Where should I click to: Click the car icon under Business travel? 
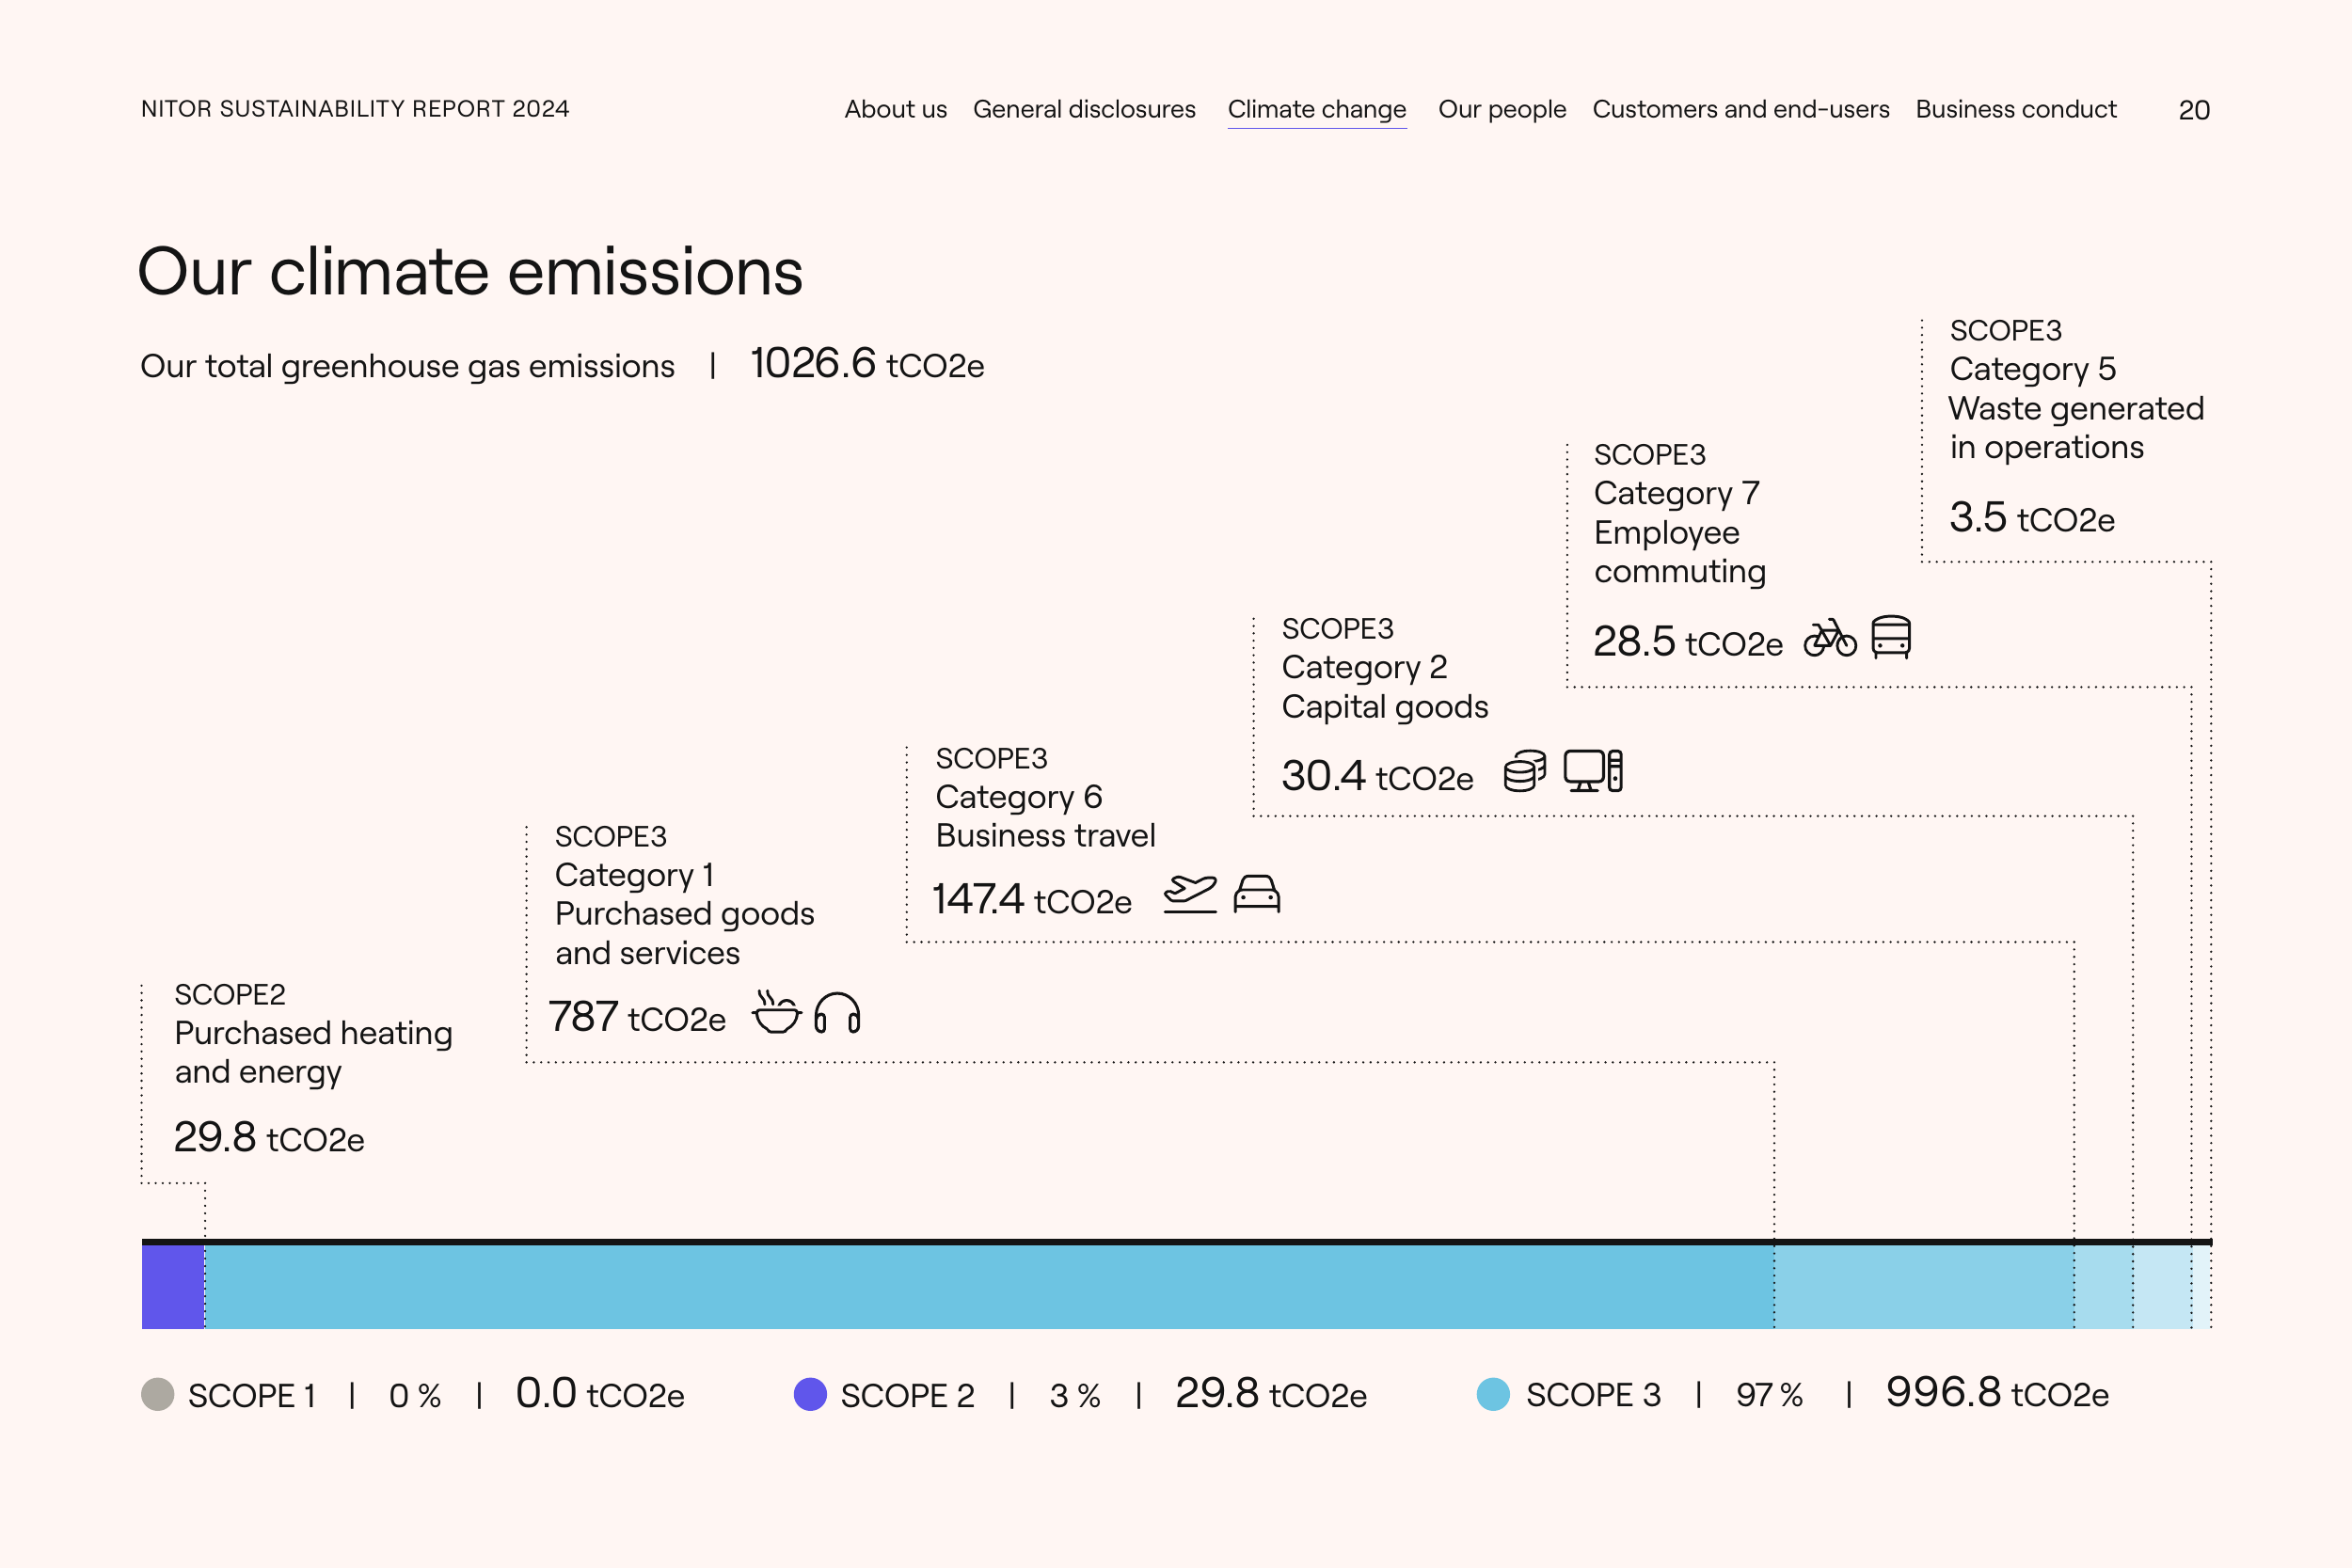point(1257,894)
